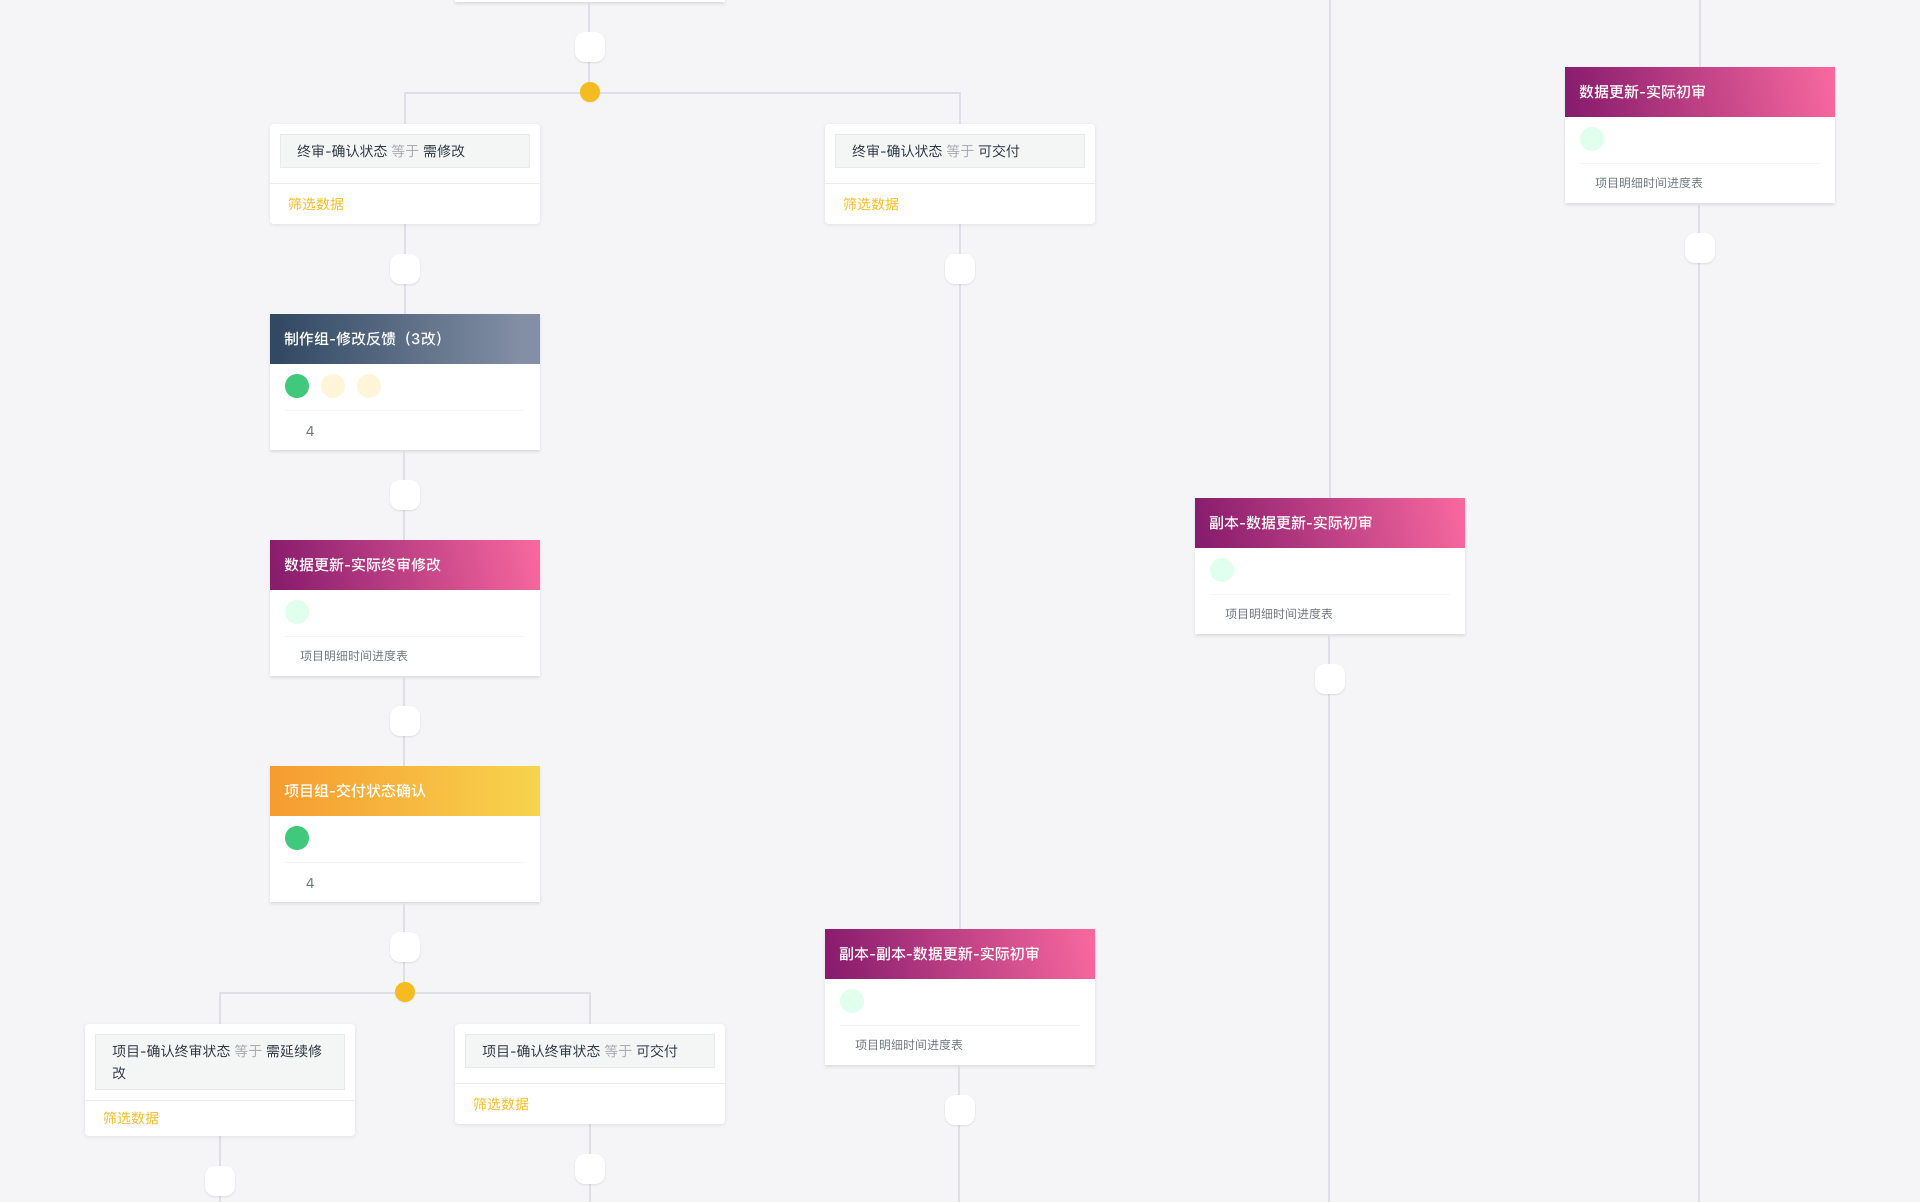Click 项目明细时间进度表 in 数据更新-实际初审 node
Screen dimensions: 1920x1202
click(x=1649, y=183)
